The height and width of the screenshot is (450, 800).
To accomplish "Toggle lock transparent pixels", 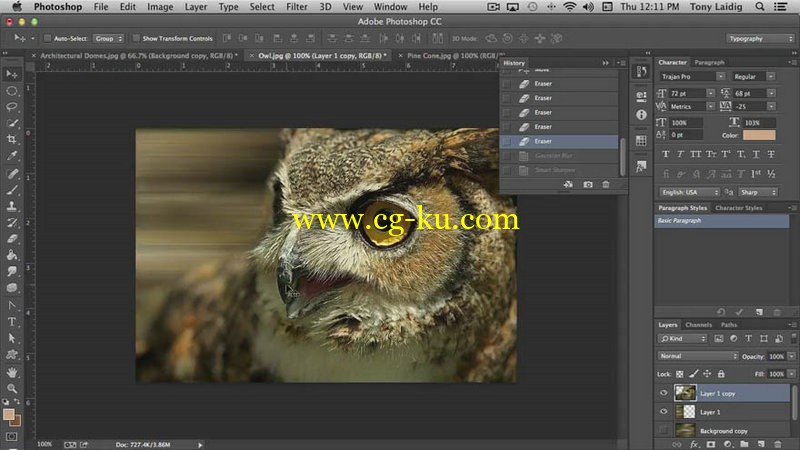I will pos(680,374).
